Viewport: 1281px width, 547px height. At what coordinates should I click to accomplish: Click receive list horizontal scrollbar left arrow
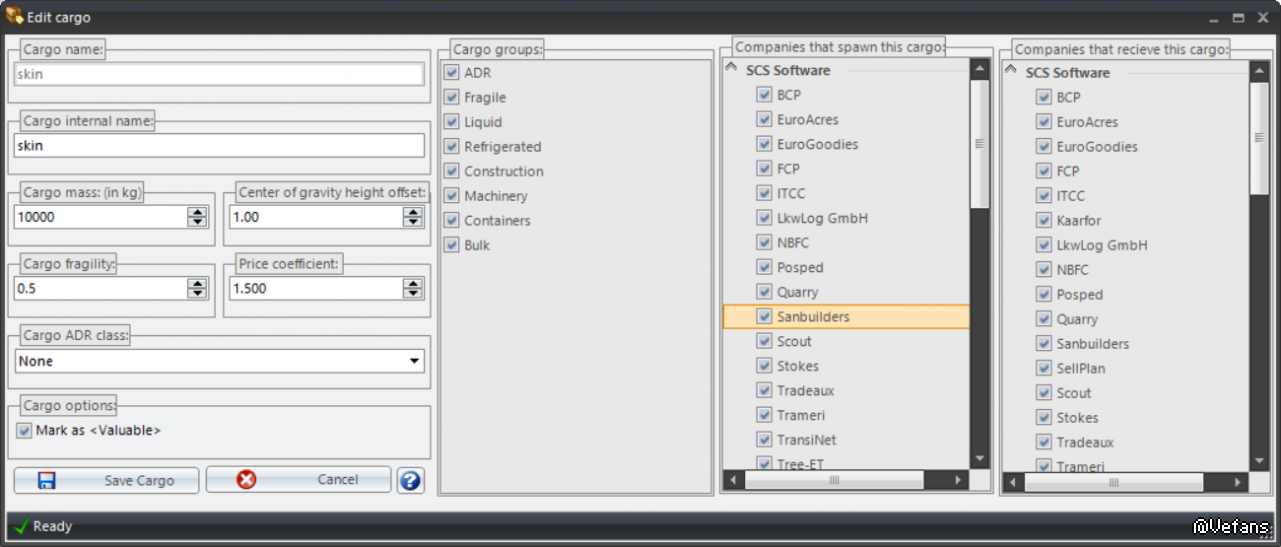click(1013, 483)
